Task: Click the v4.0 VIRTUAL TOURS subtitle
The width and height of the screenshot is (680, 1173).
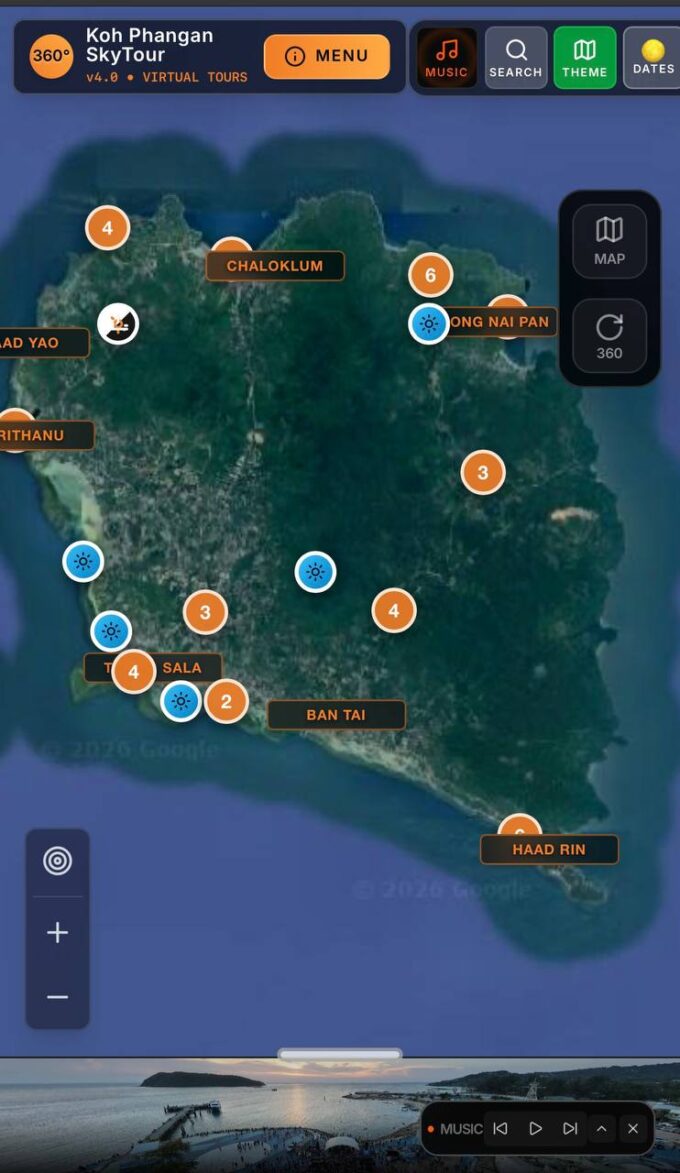Action: (x=166, y=77)
